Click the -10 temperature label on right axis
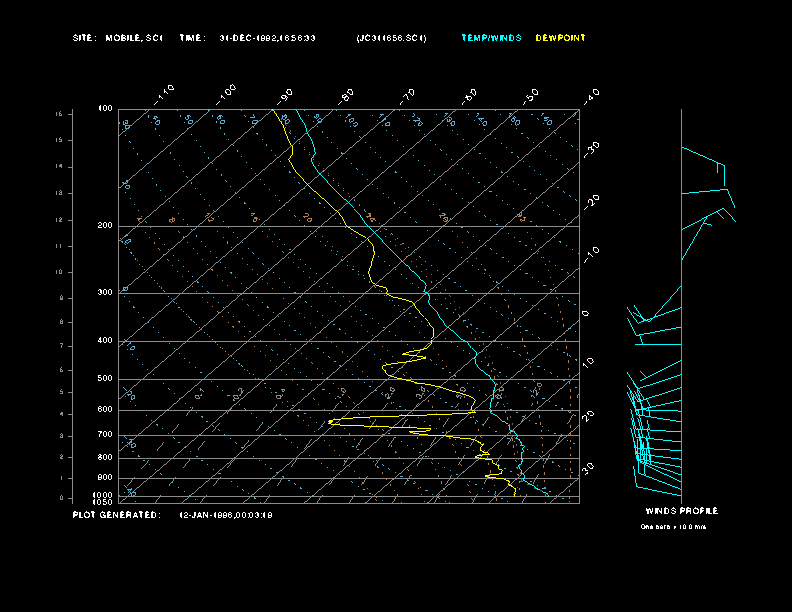 [x=591, y=255]
